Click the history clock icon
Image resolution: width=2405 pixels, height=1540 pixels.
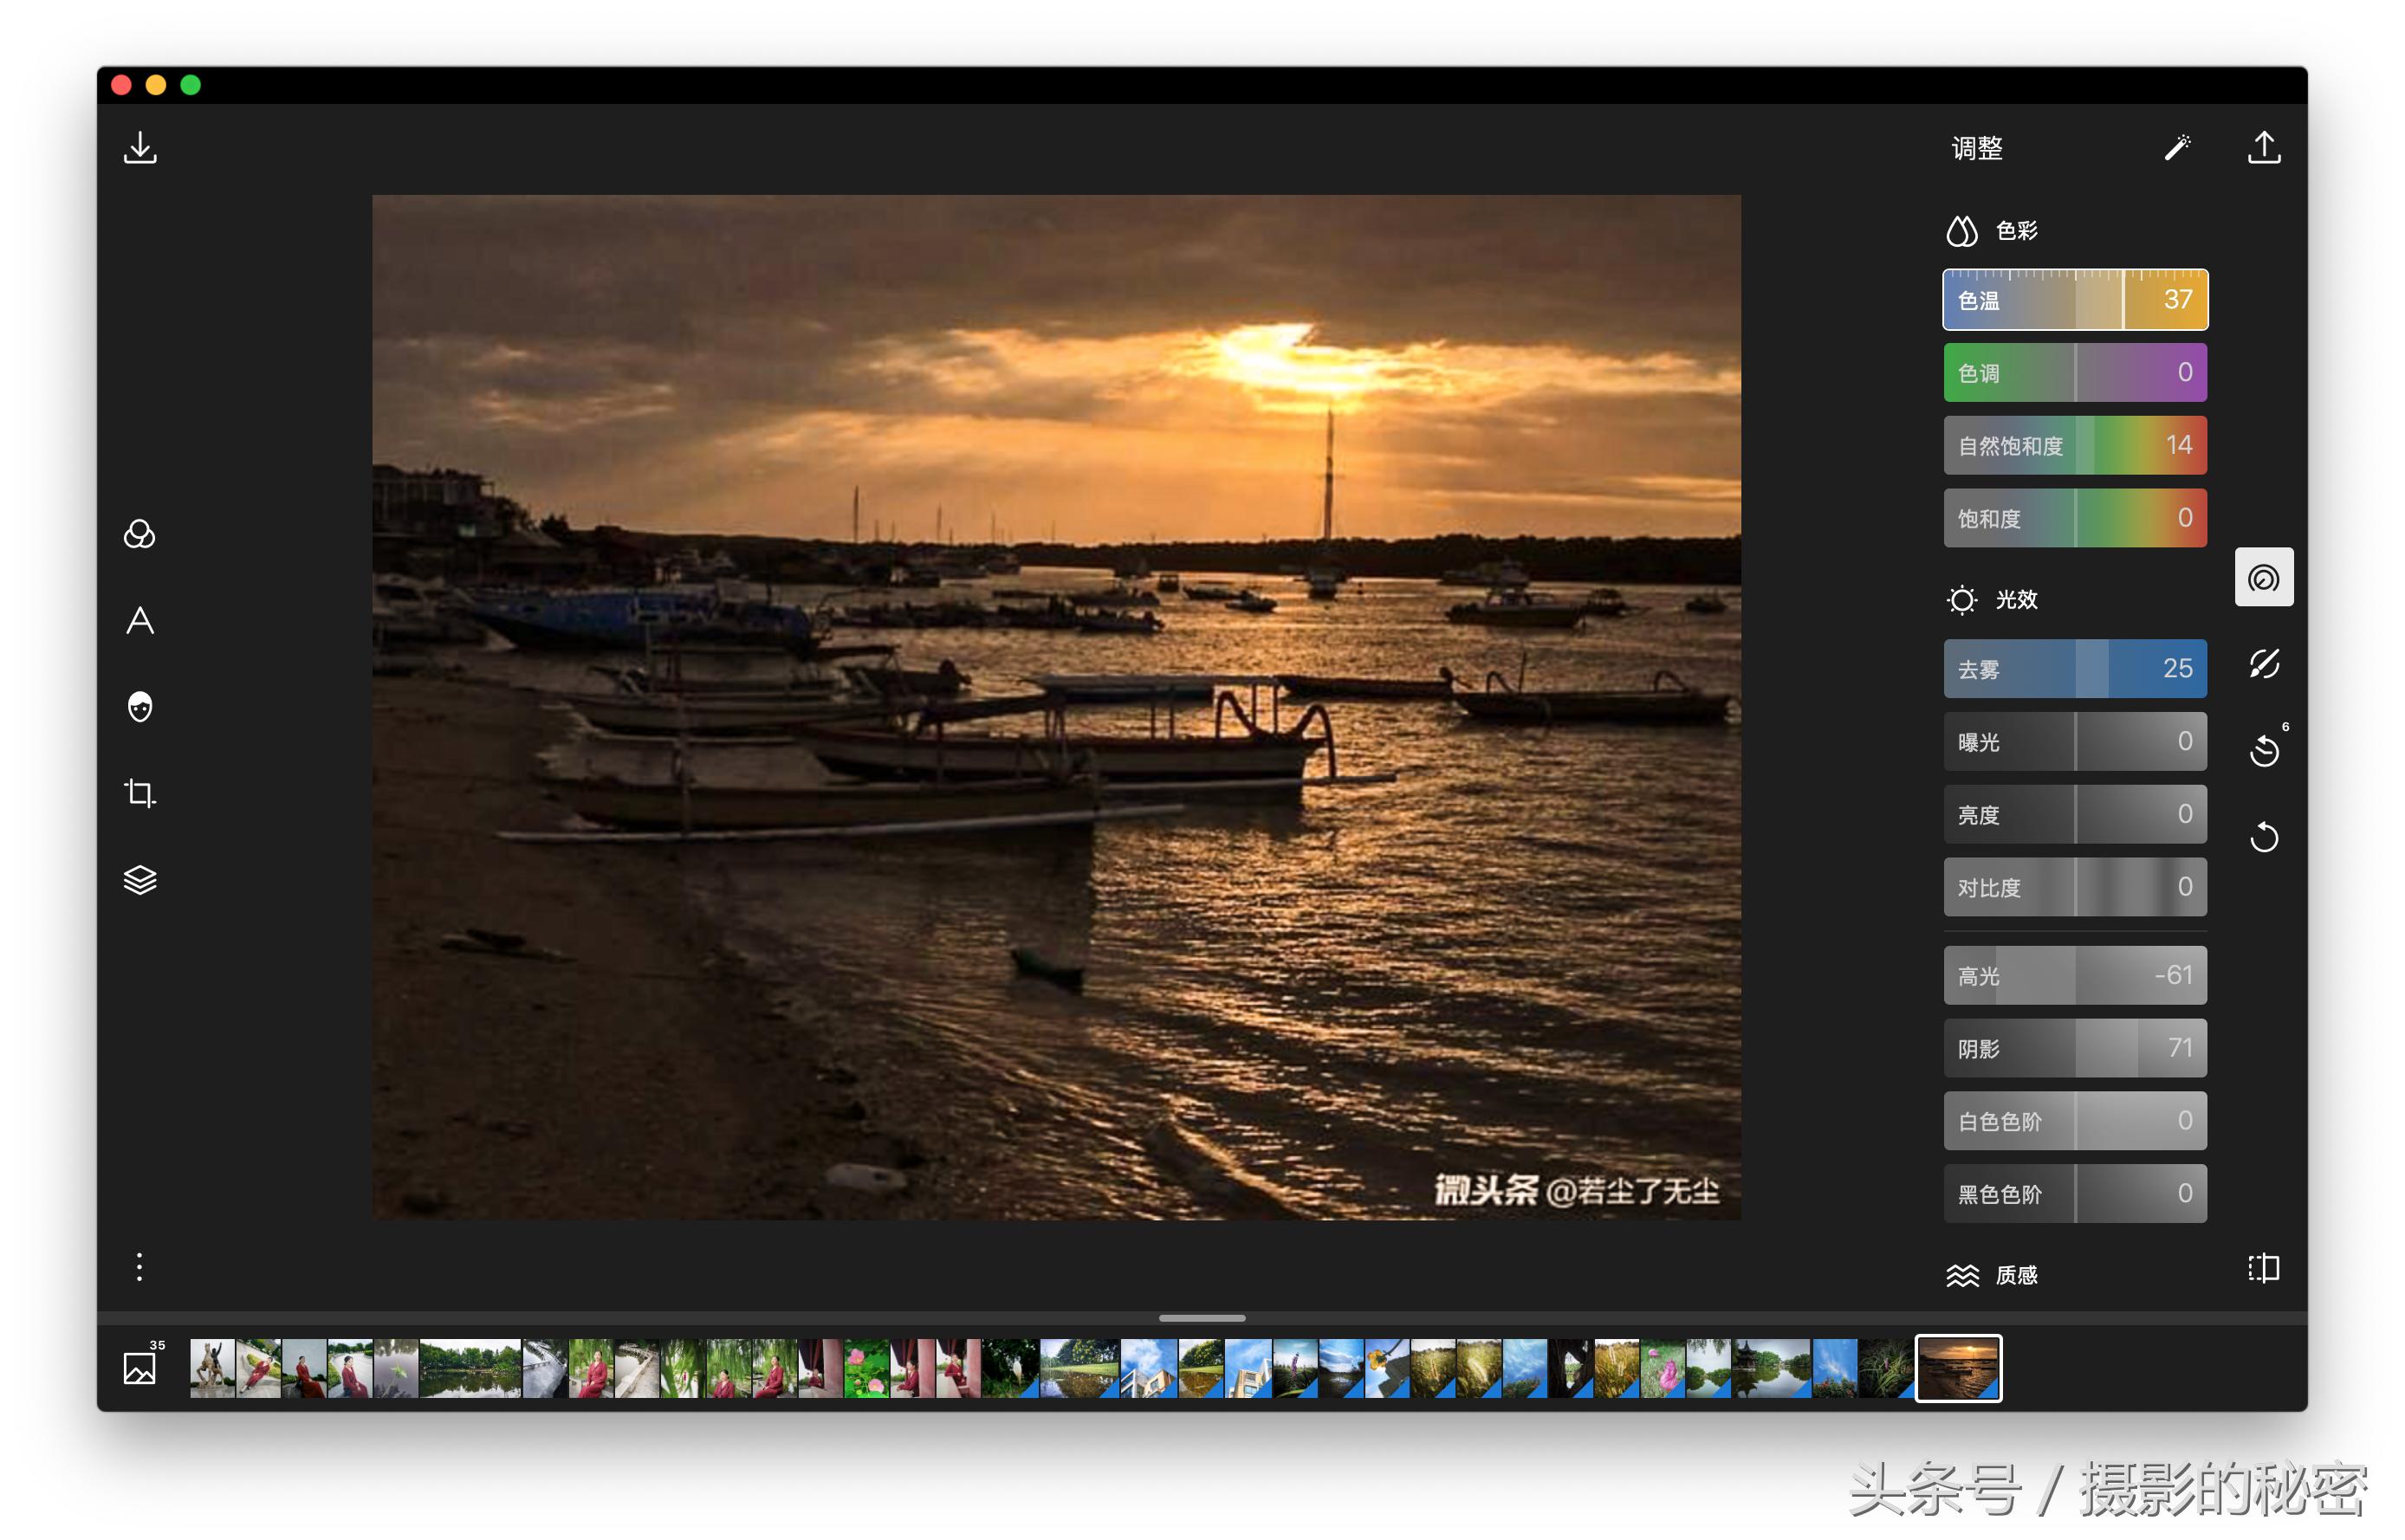(2263, 750)
